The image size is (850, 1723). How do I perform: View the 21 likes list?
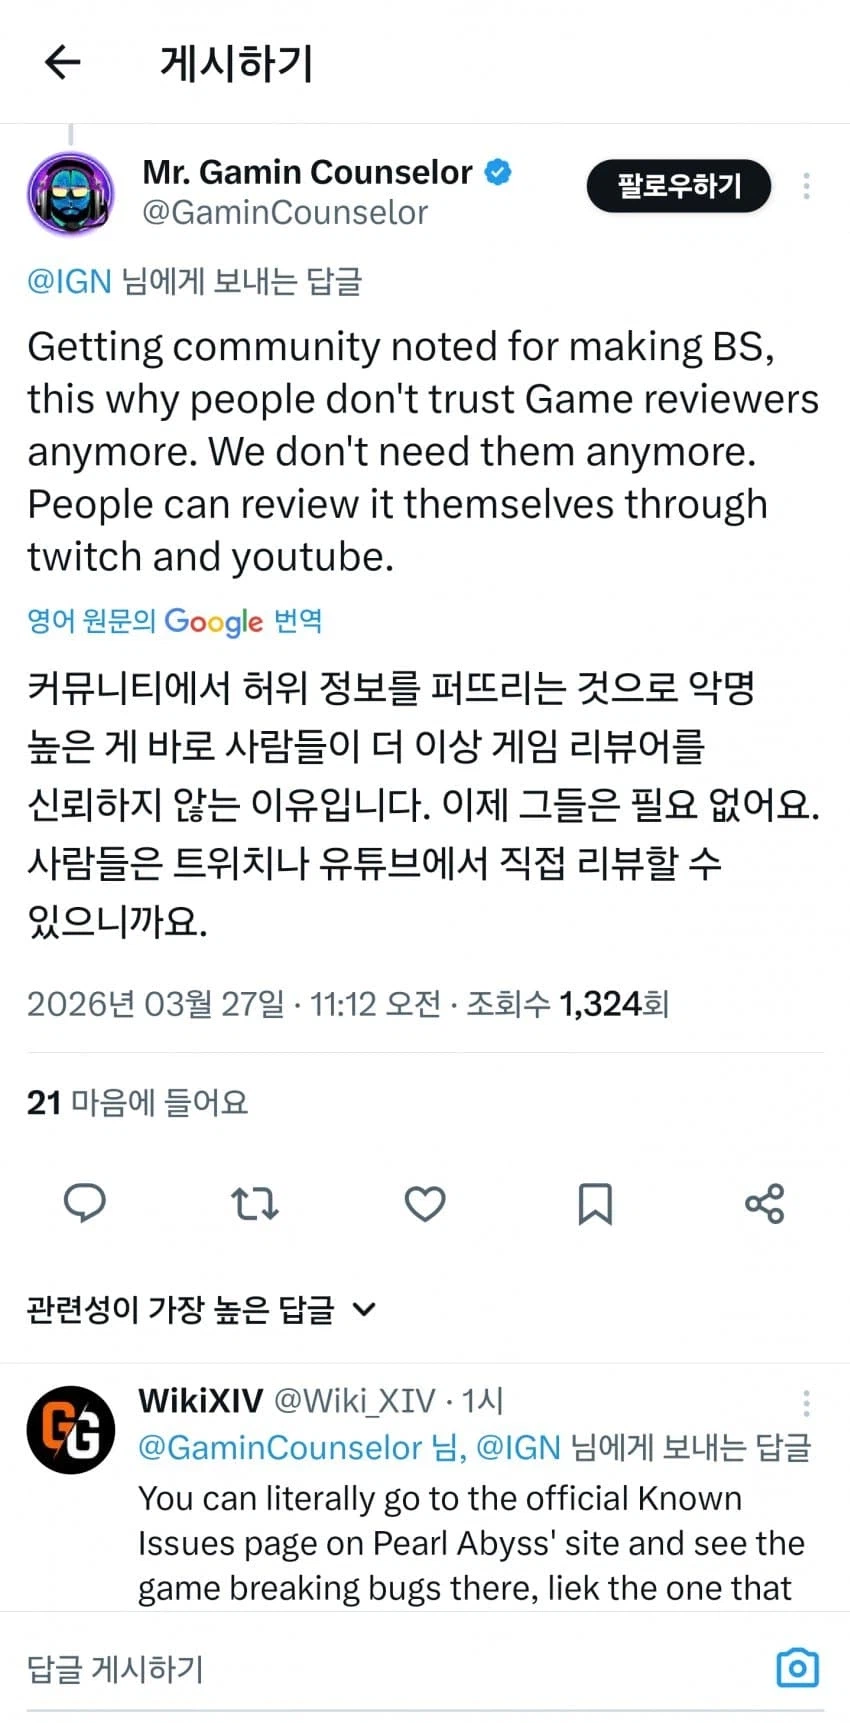[137, 1102]
